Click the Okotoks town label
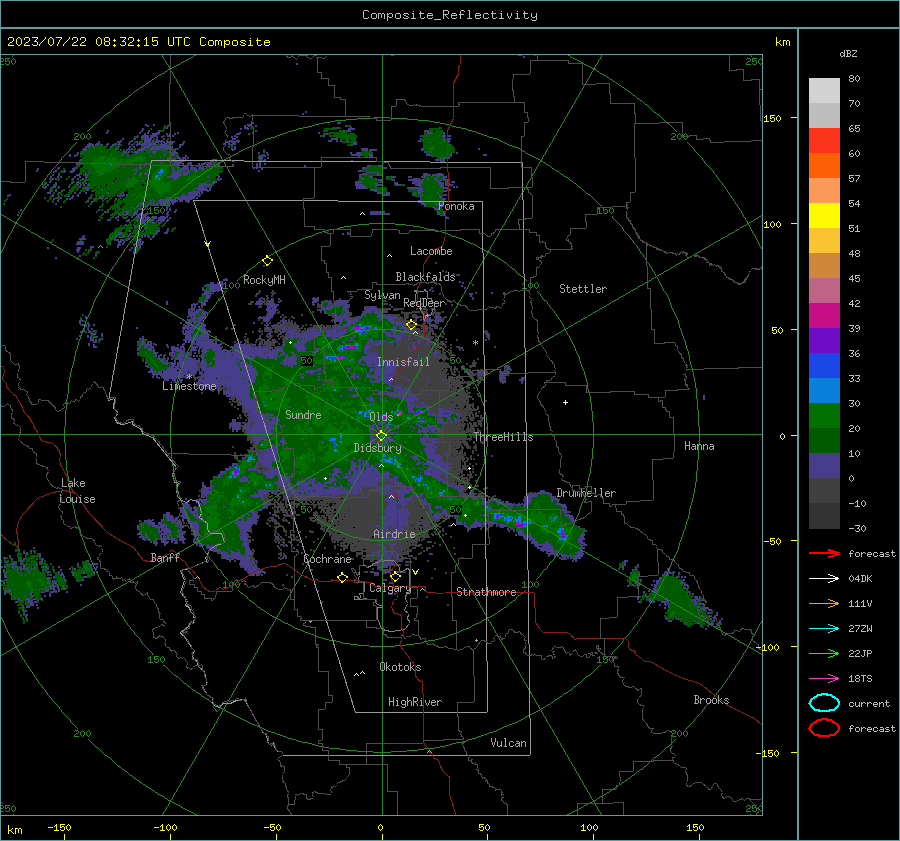 tap(400, 667)
